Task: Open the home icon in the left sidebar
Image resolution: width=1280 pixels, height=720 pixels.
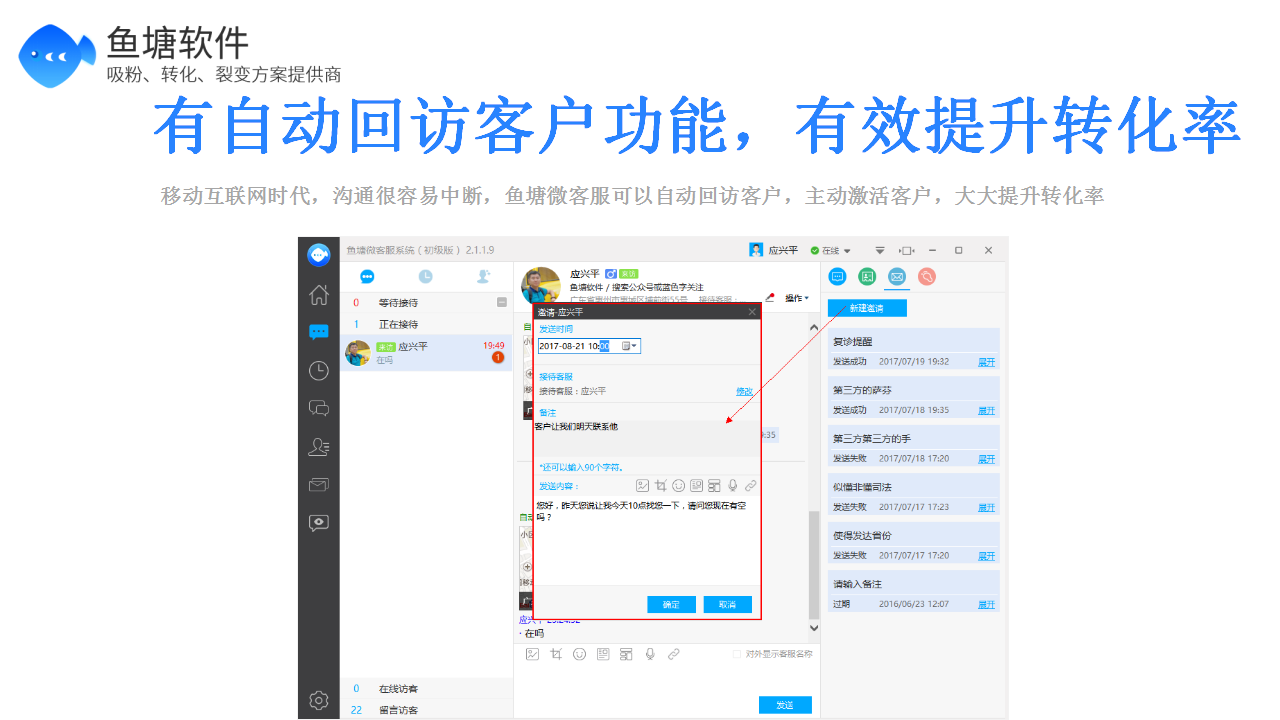Action: click(x=319, y=295)
